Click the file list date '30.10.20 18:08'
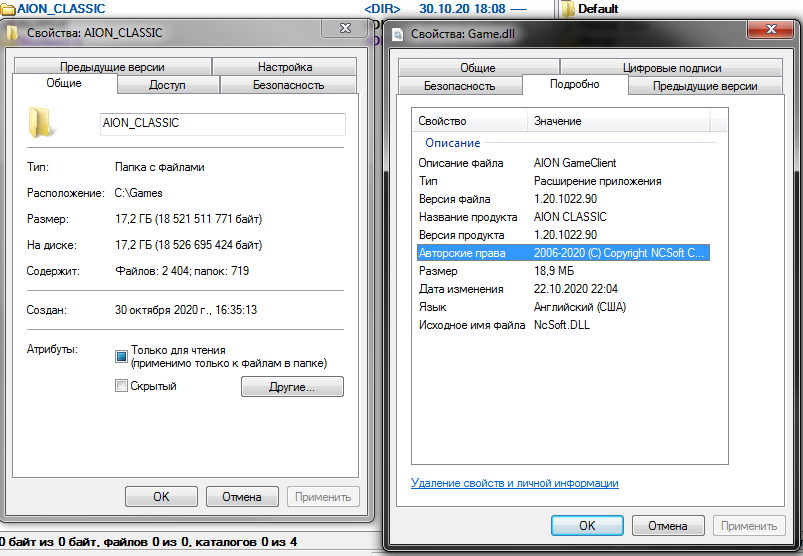 coord(462,9)
